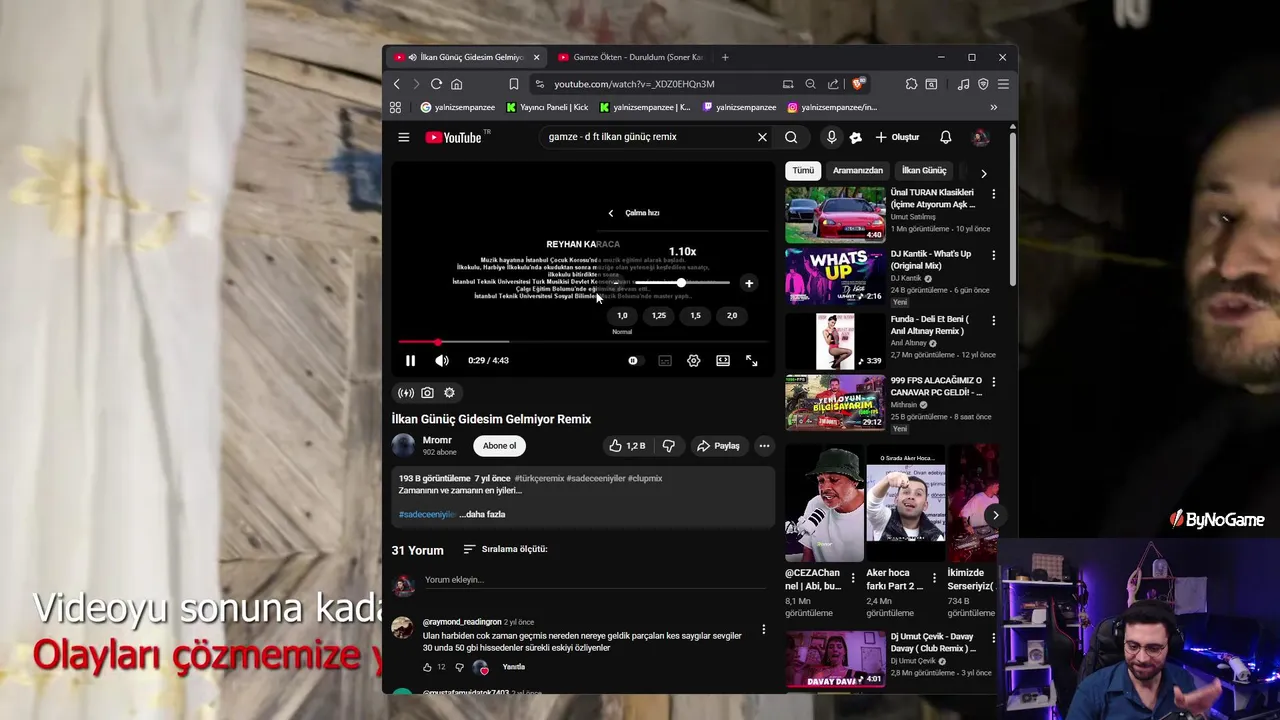
Task: Open Ünal TURAN Klasikleri video thumbnail
Action: pos(835,214)
